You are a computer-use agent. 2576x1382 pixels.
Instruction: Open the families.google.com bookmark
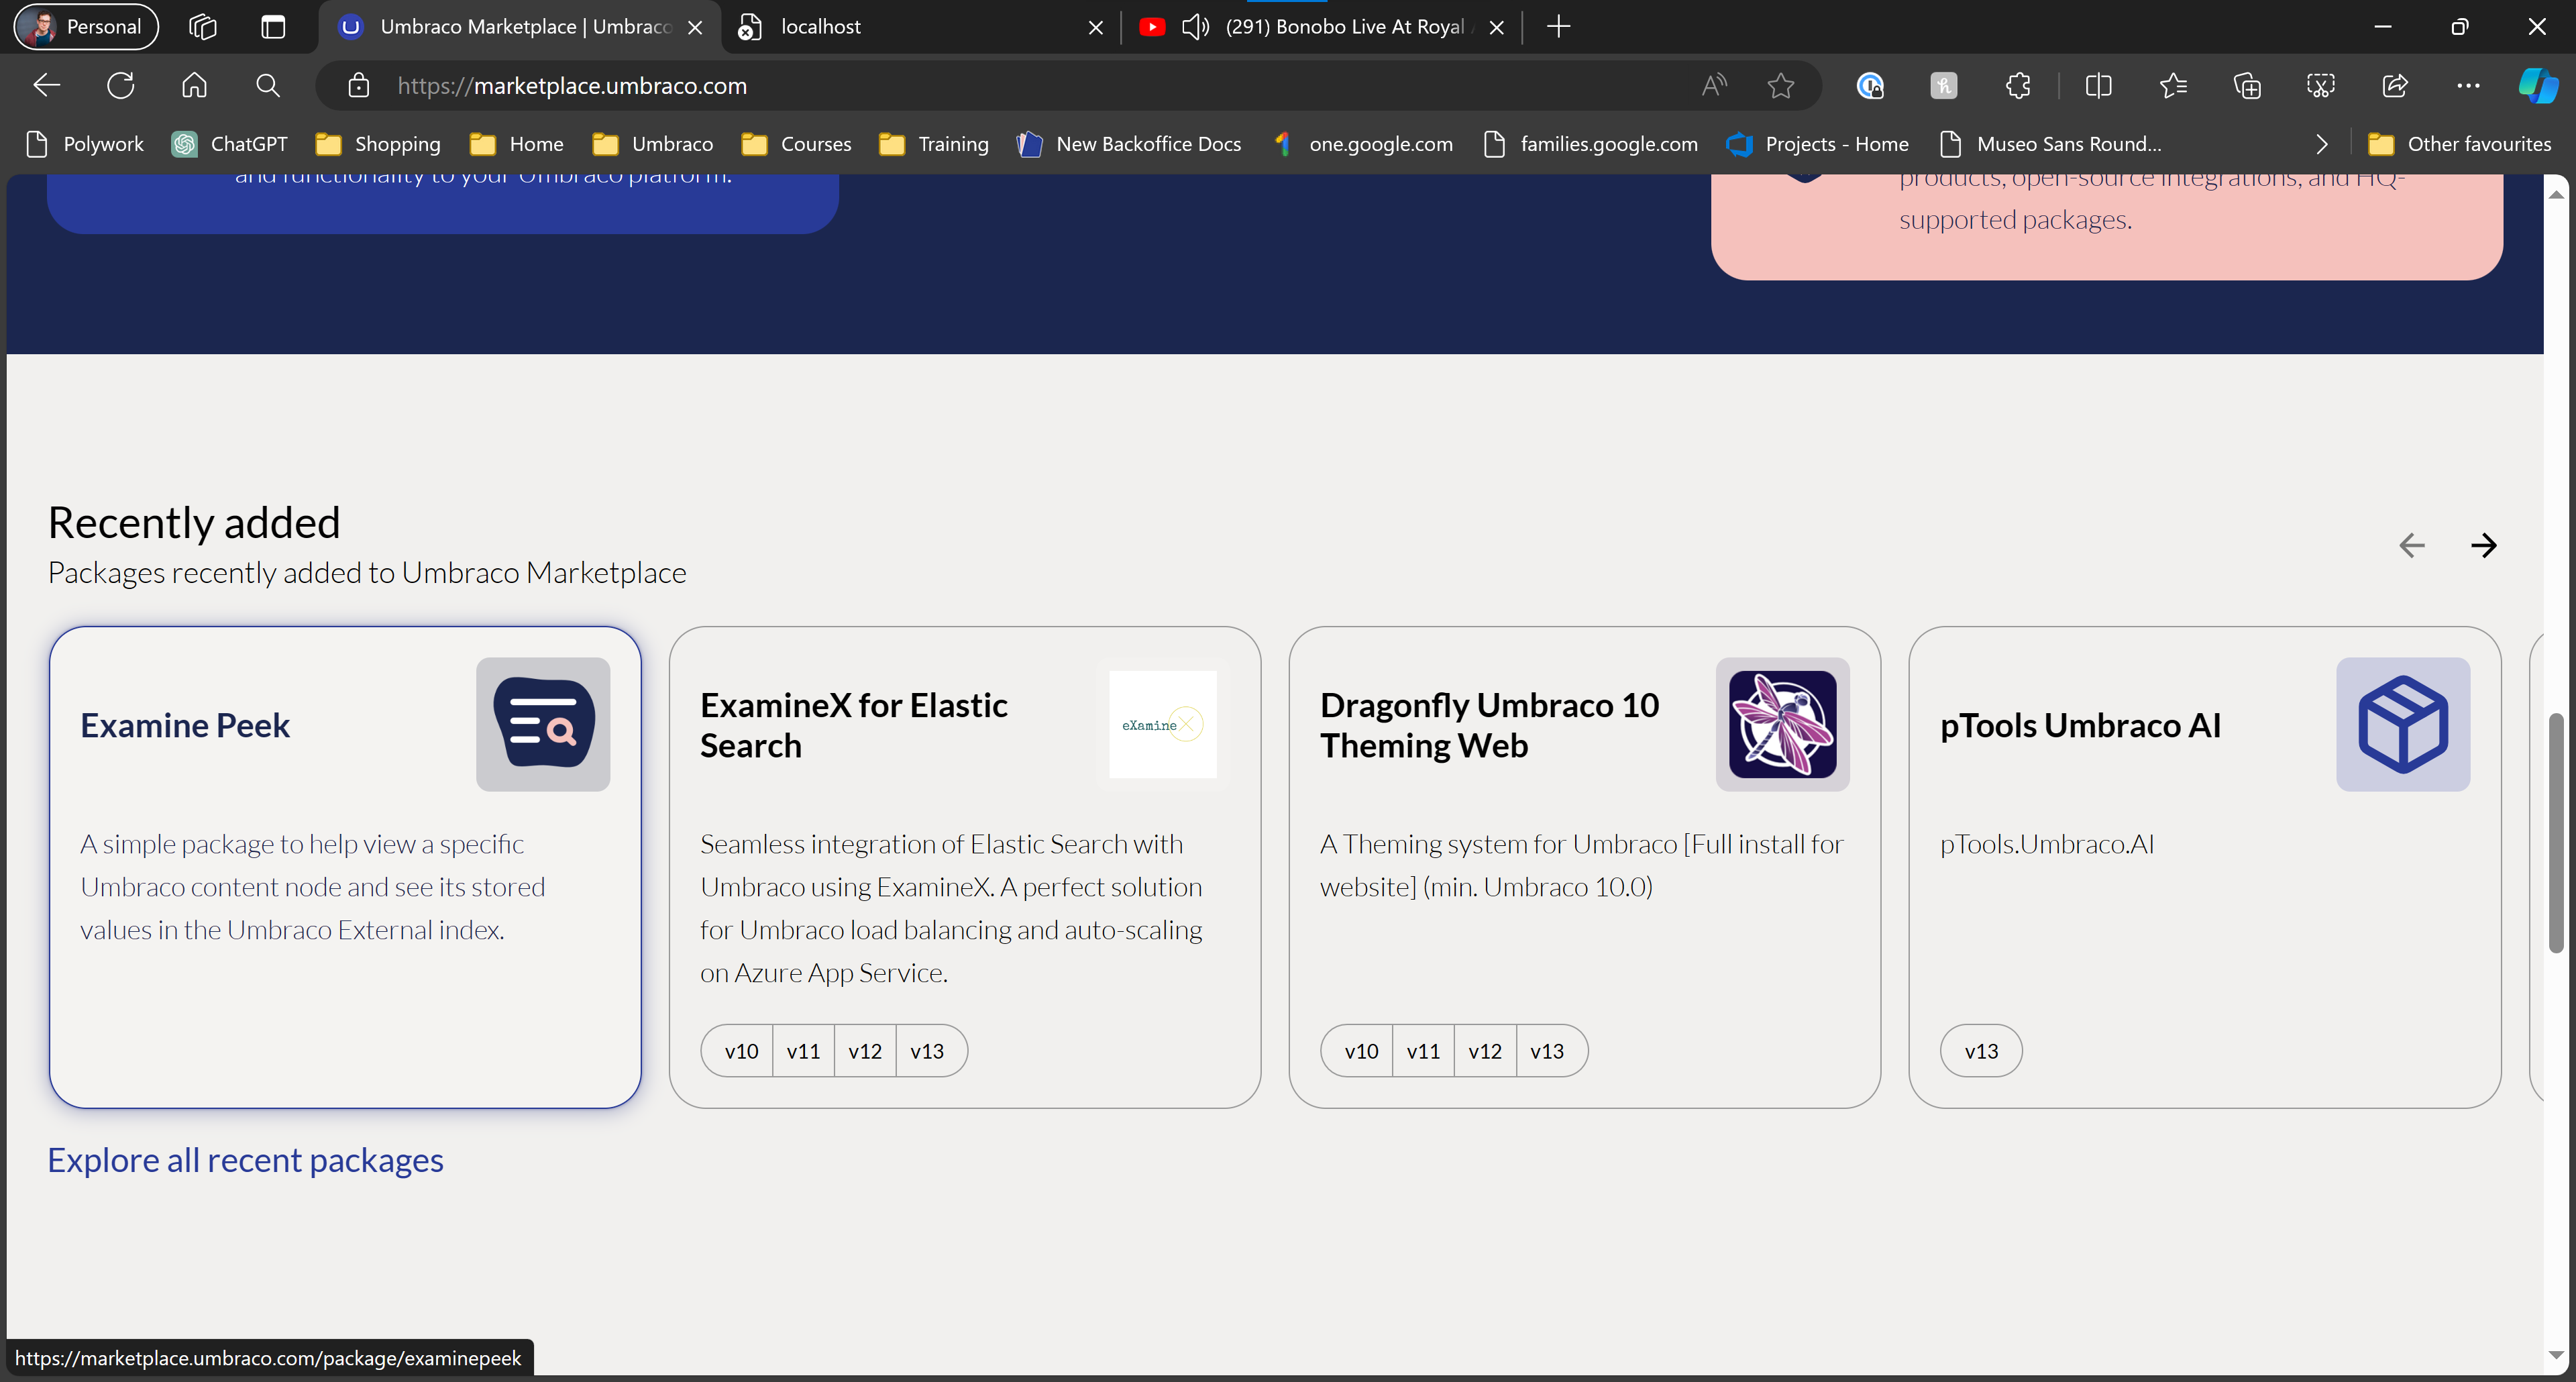point(1590,144)
